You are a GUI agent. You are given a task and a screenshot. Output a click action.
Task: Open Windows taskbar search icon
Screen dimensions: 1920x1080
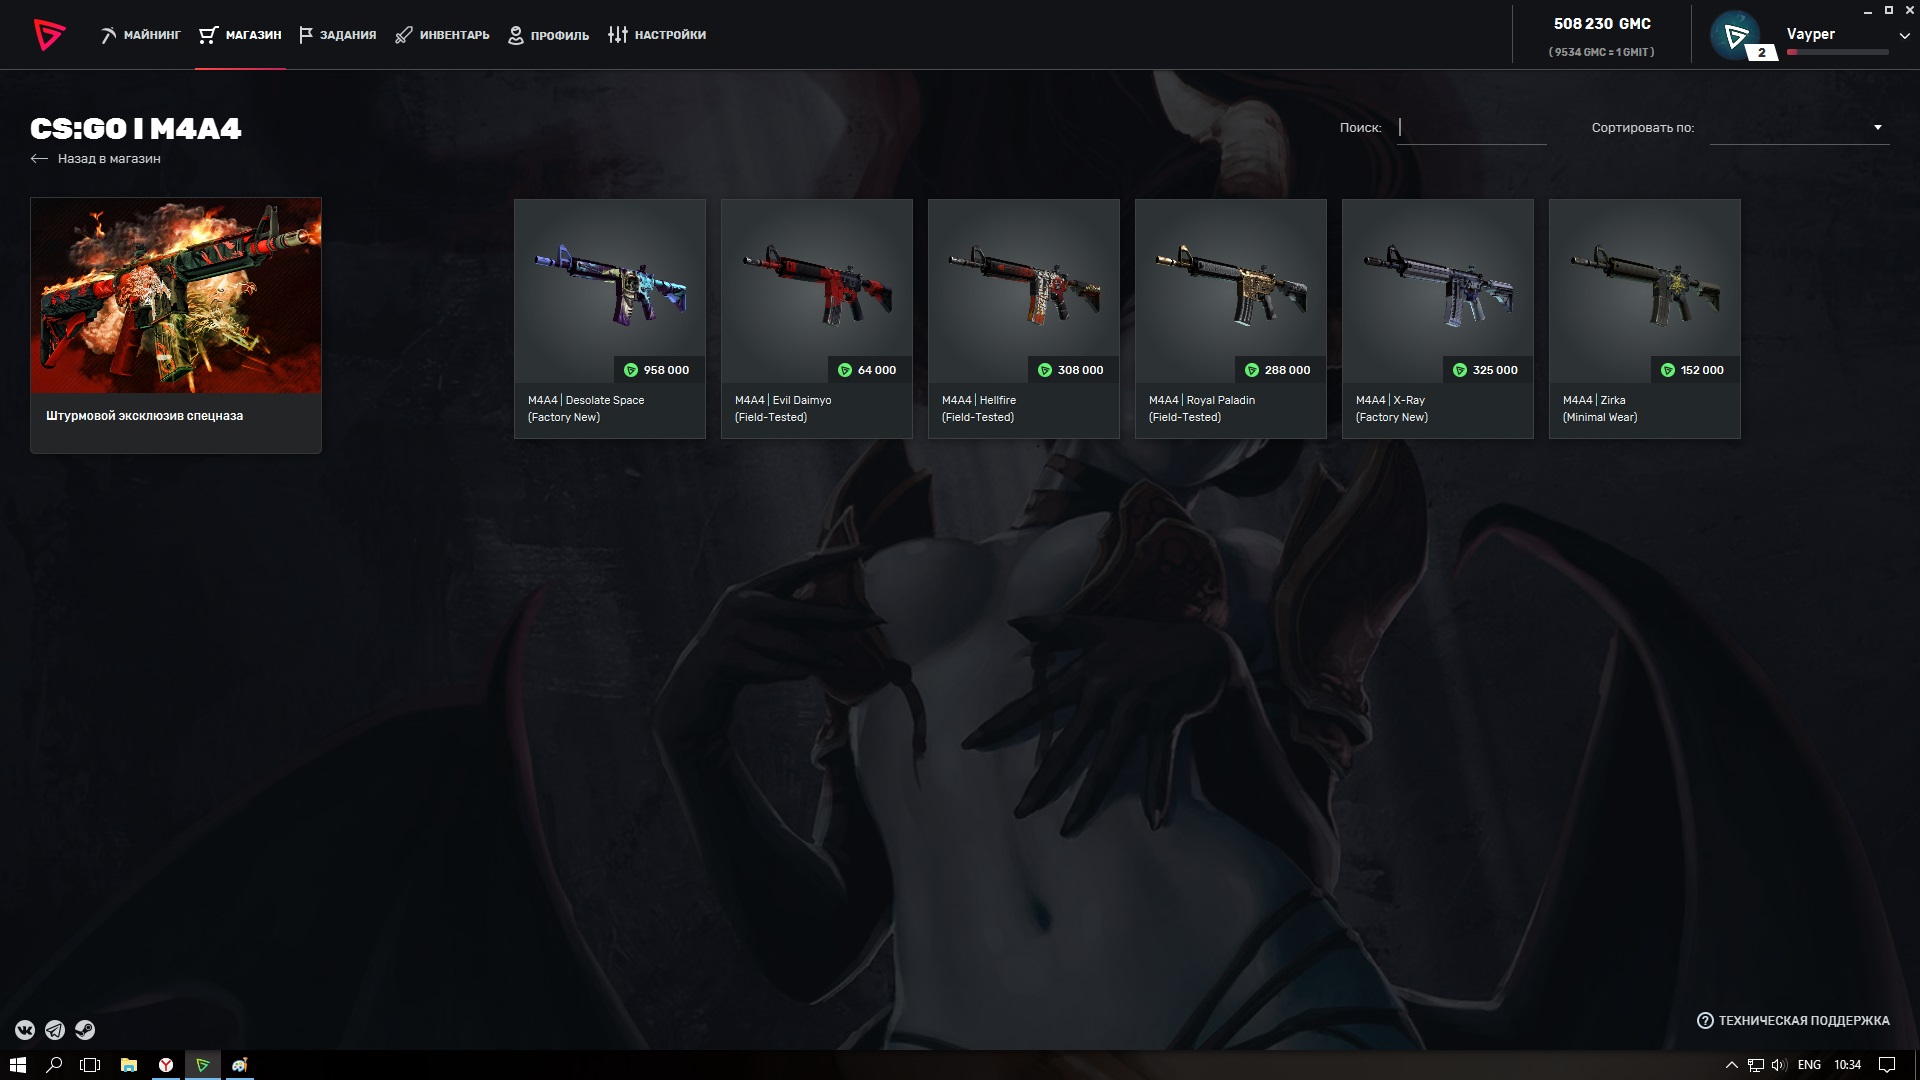(54, 1065)
